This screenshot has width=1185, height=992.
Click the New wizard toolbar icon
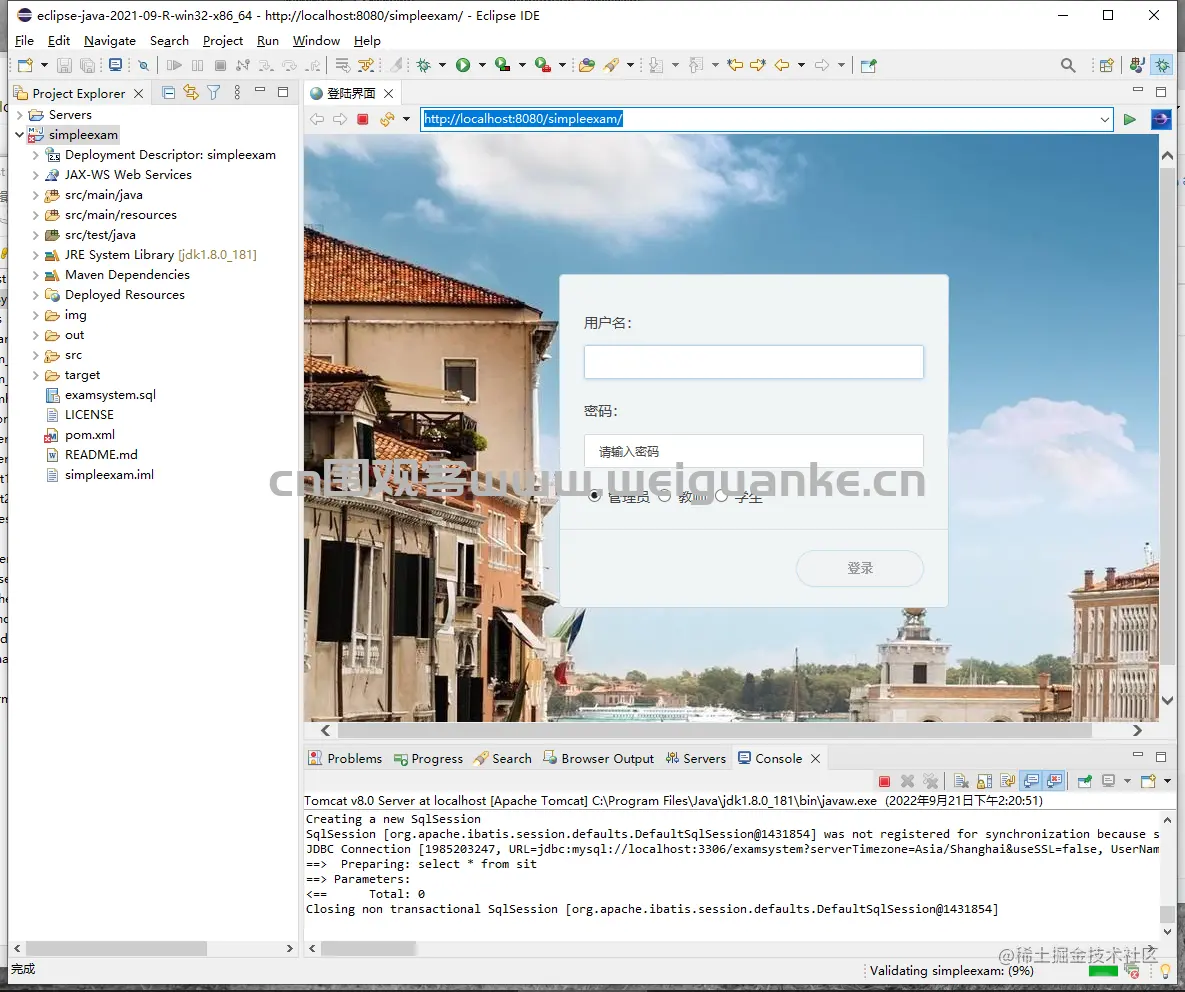point(25,66)
